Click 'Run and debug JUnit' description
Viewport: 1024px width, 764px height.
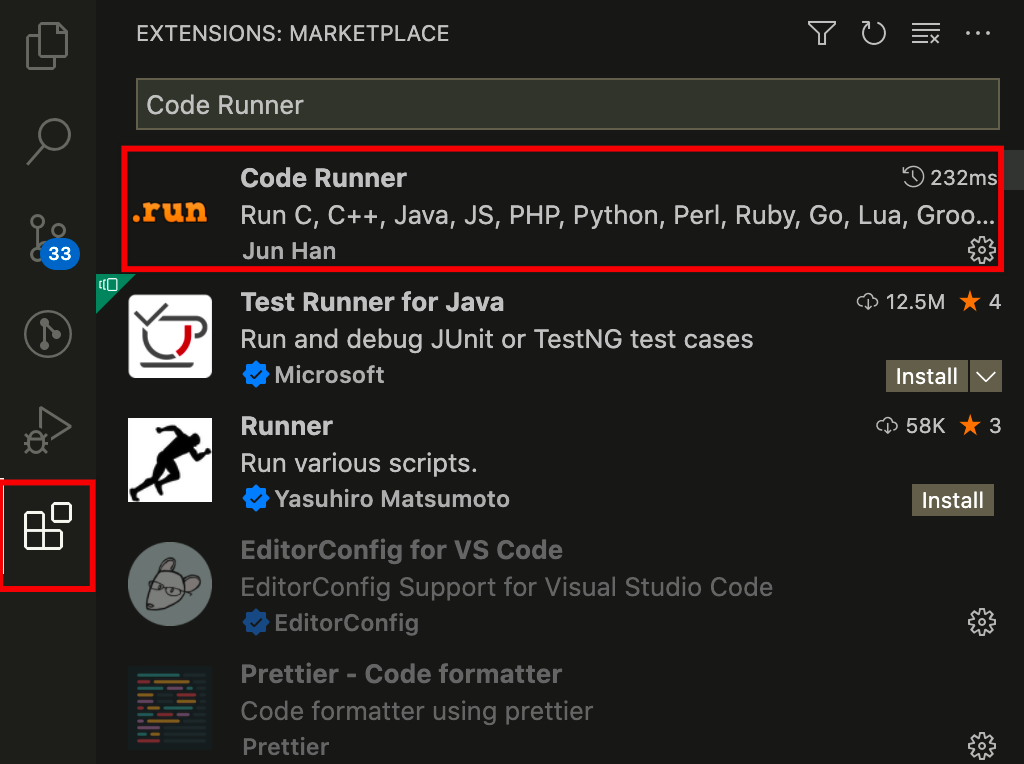(497, 339)
